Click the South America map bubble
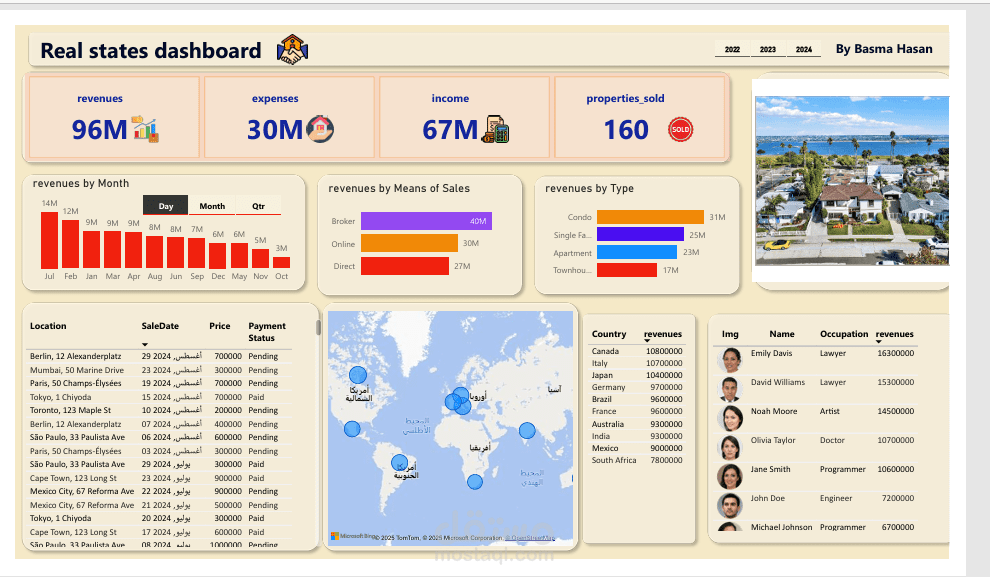Viewport: 990px width, 577px height. point(400,463)
